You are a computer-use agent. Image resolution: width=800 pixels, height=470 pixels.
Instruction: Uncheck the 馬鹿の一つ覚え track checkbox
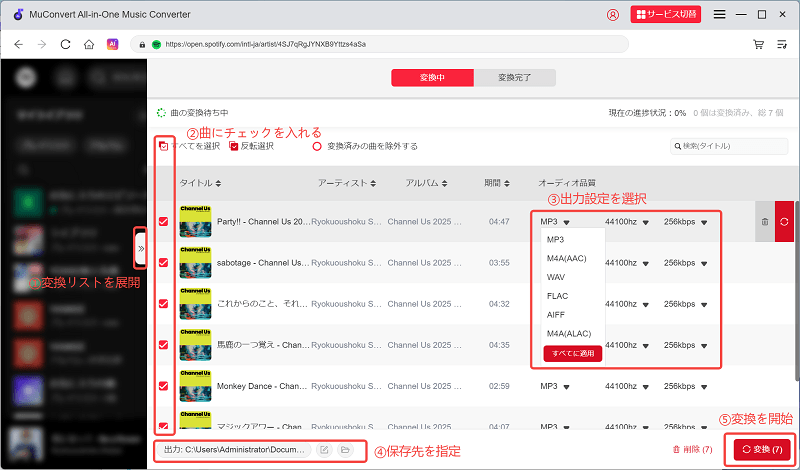point(163,345)
